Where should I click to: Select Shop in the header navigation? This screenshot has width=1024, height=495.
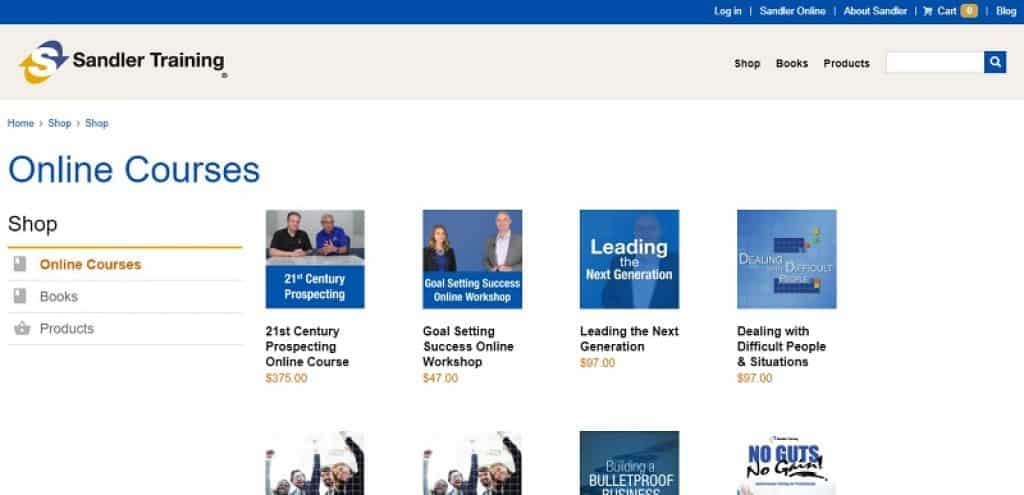click(747, 63)
